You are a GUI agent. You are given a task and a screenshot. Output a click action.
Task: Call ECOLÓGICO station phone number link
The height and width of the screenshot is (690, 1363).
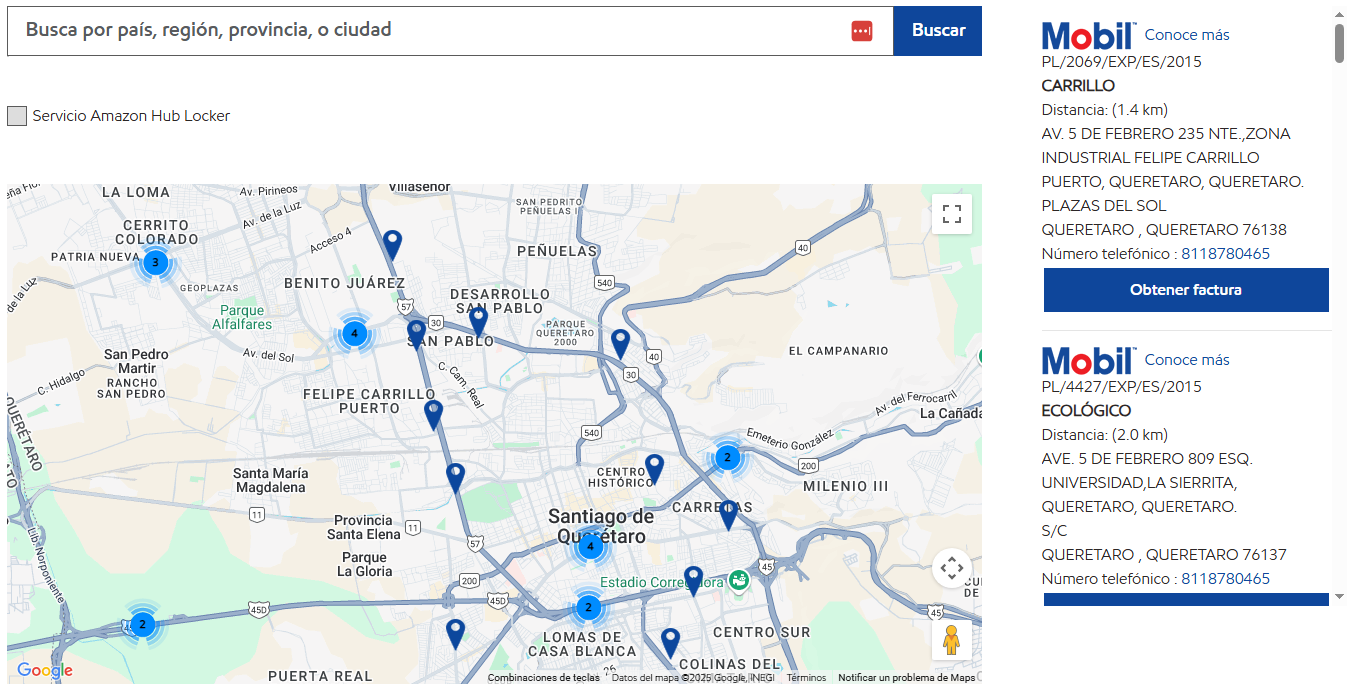(x=1225, y=579)
